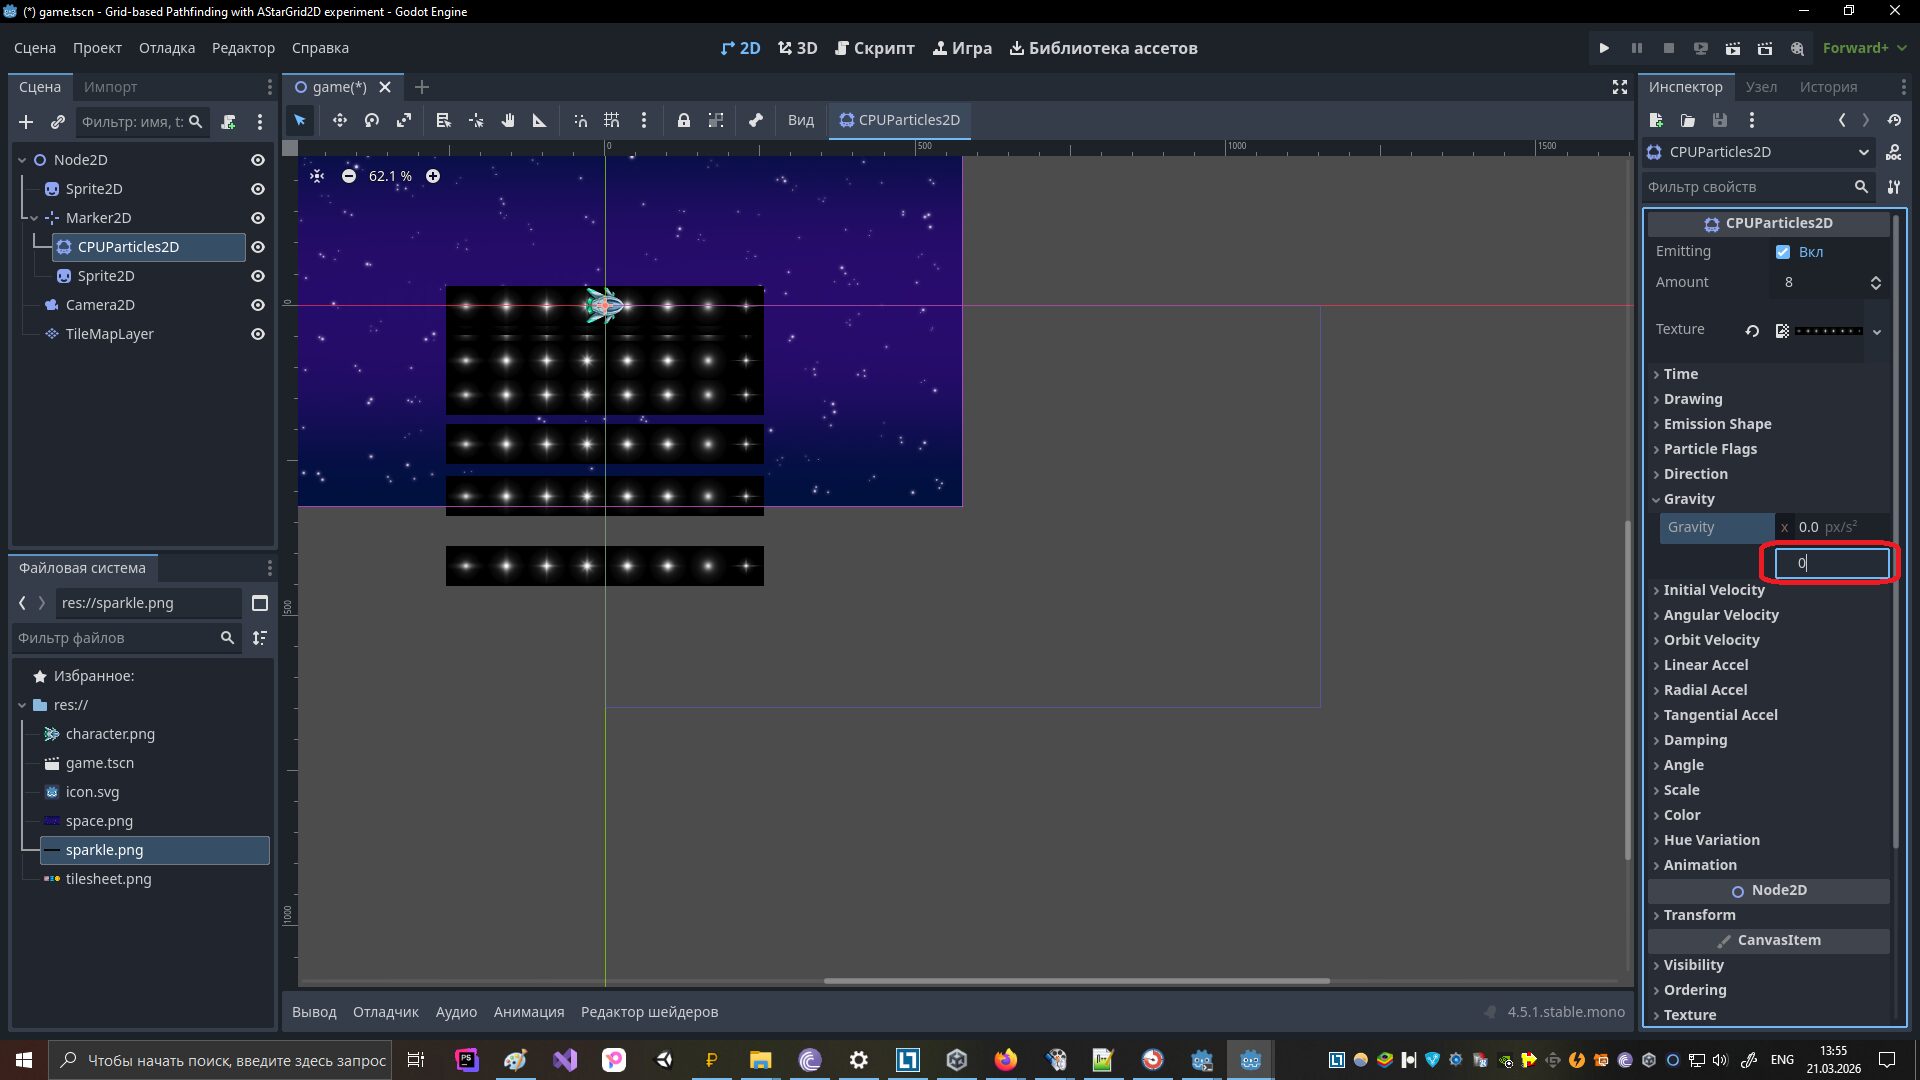The height and width of the screenshot is (1080, 1920).
Task: Click the Ruler mode tool
Action: pyautogui.click(x=540, y=120)
